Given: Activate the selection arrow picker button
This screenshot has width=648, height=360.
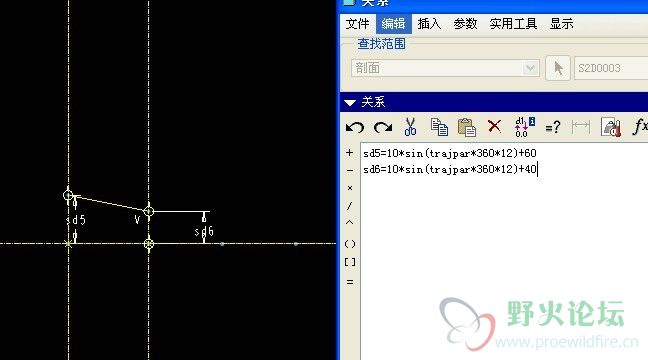Looking at the screenshot, I should [x=558, y=68].
